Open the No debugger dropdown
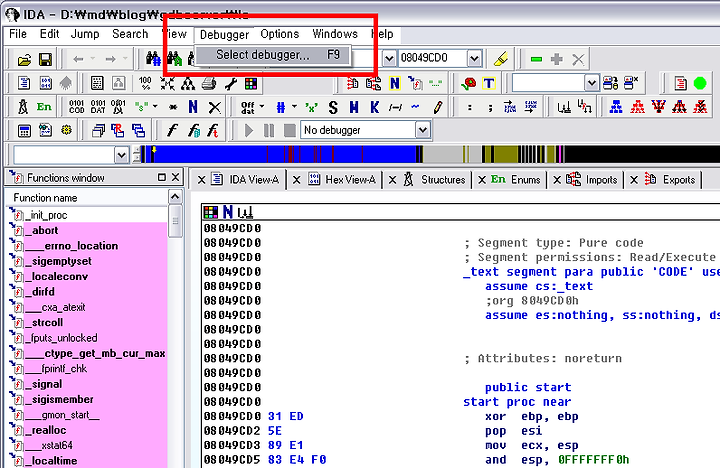The width and height of the screenshot is (720, 468). pyautogui.click(x=423, y=130)
